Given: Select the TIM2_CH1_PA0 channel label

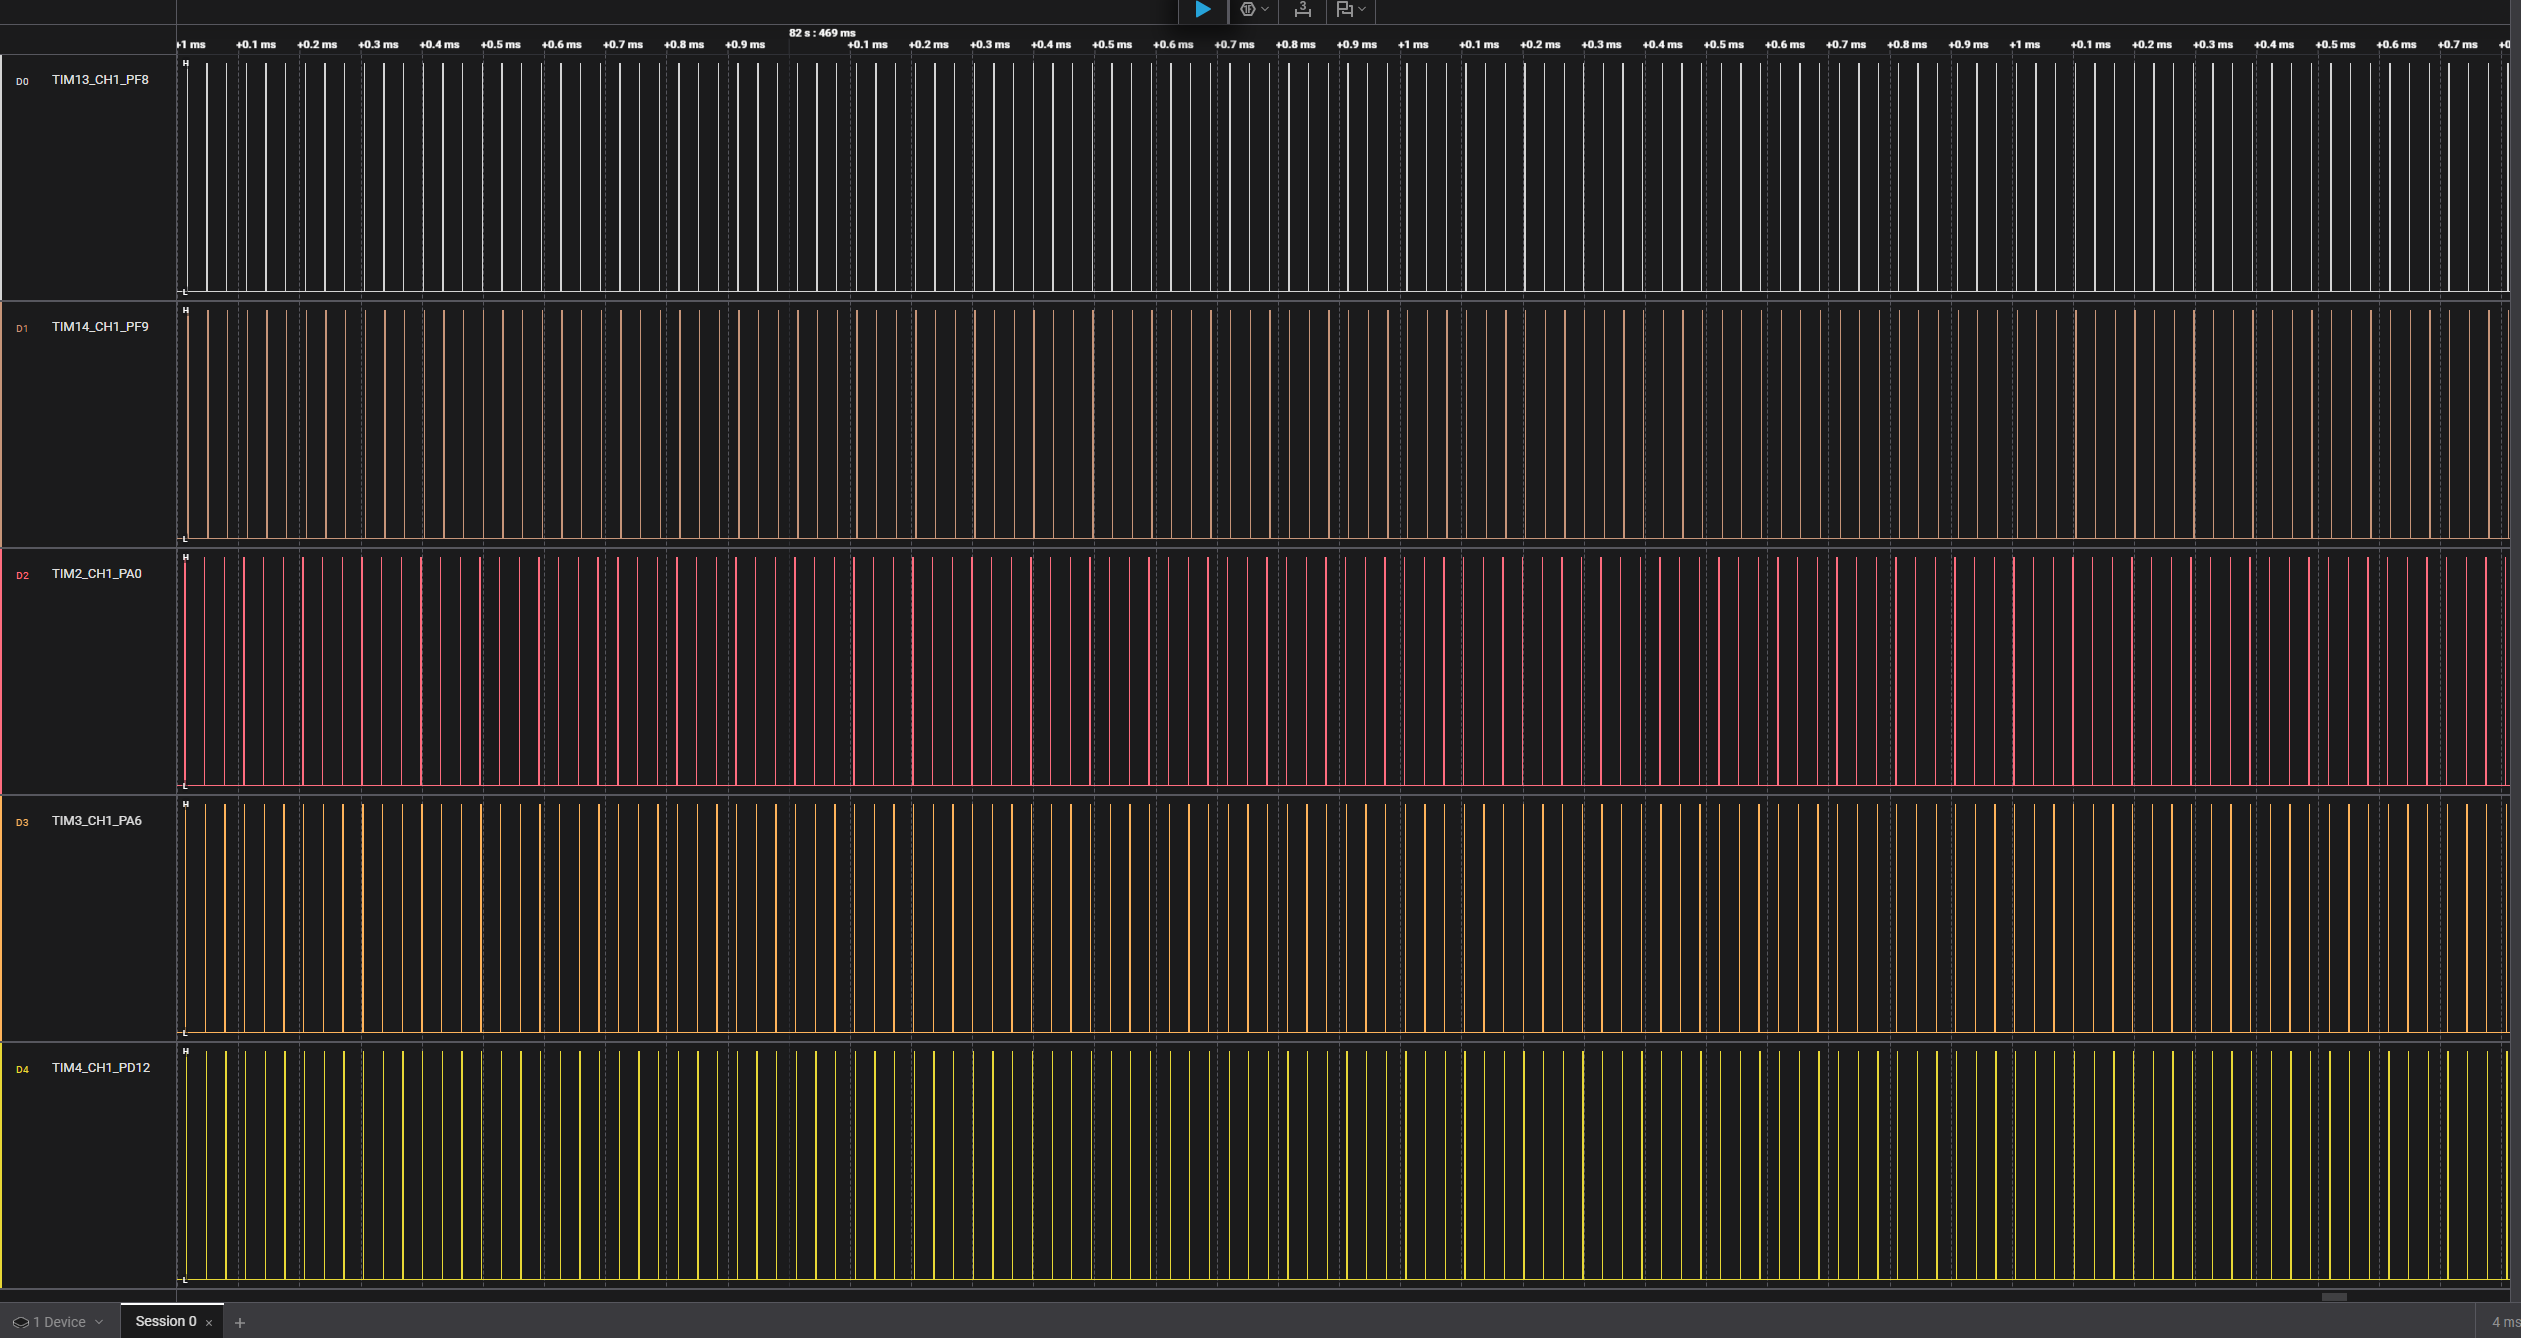Looking at the screenshot, I should 97,574.
